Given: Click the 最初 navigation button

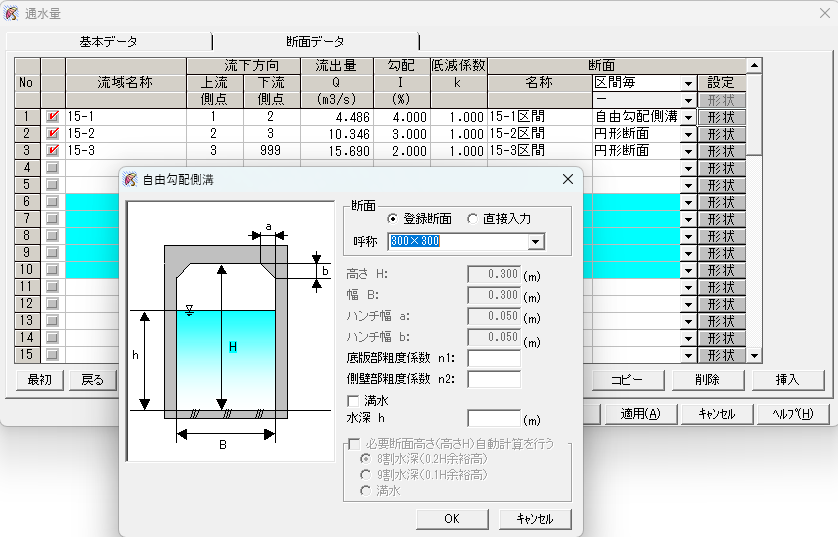Looking at the screenshot, I should tap(39, 380).
